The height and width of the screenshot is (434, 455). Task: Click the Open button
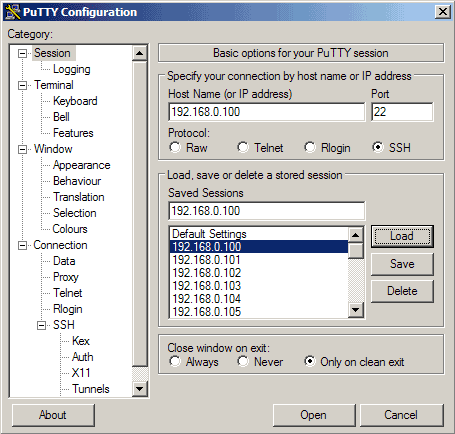(x=314, y=415)
